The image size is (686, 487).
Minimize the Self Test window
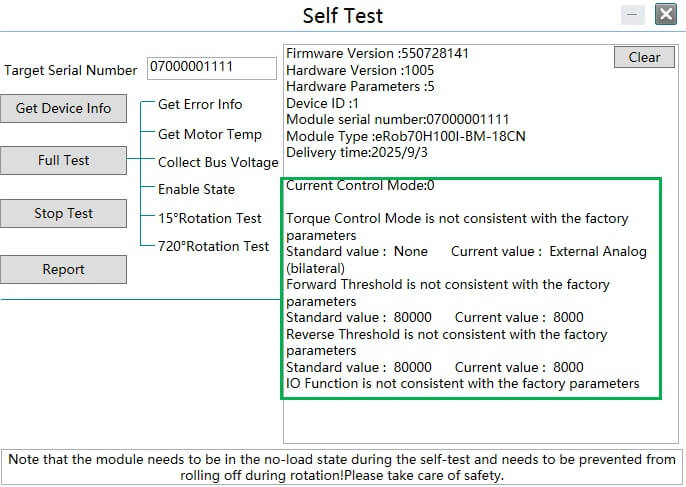(x=632, y=14)
